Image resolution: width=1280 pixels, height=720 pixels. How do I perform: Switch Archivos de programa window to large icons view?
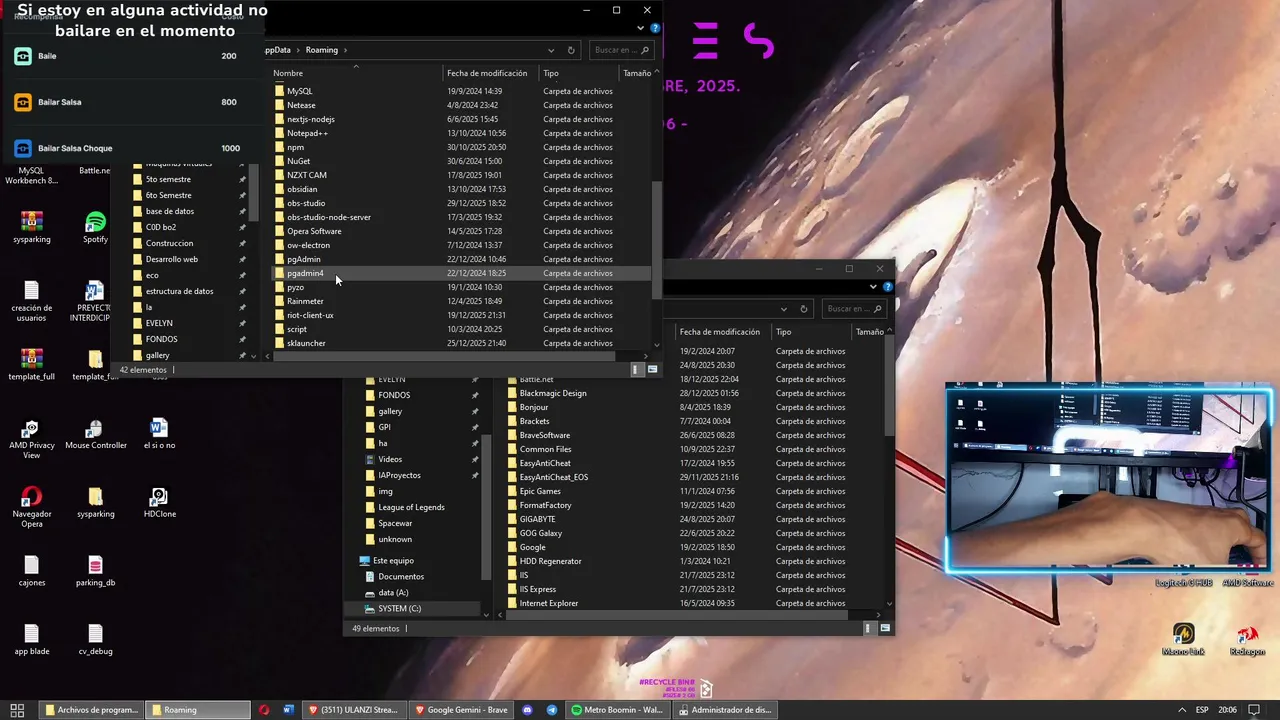(x=884, y=629)
